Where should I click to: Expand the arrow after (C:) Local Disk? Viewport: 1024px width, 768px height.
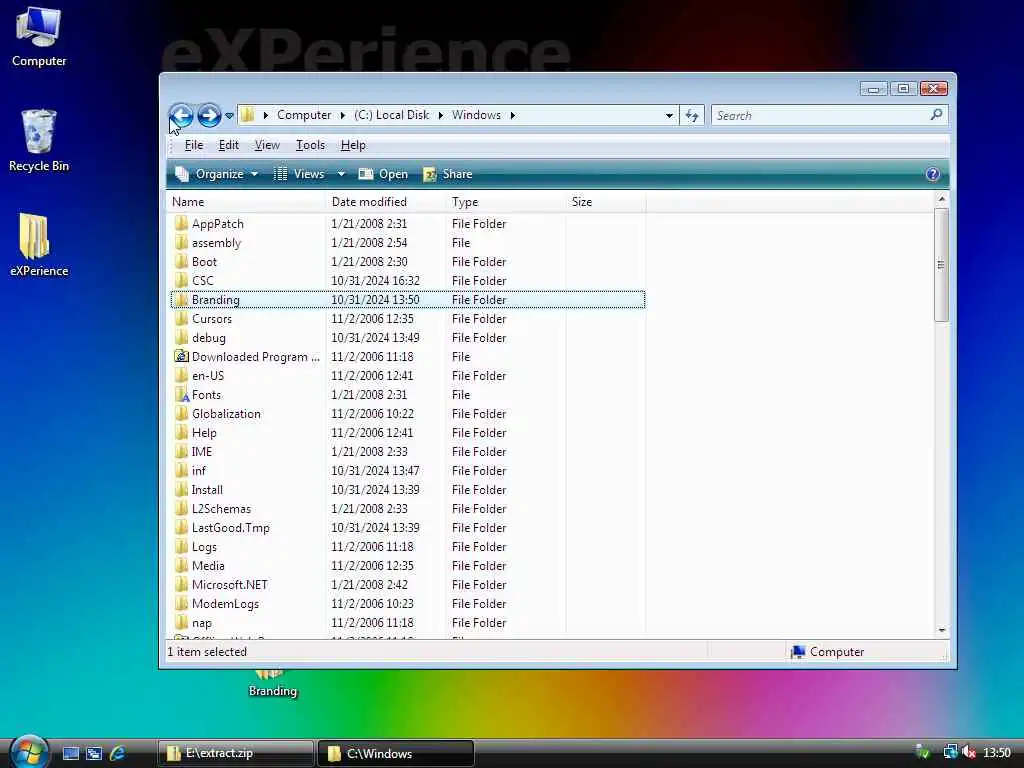click(x=440, y=115)
